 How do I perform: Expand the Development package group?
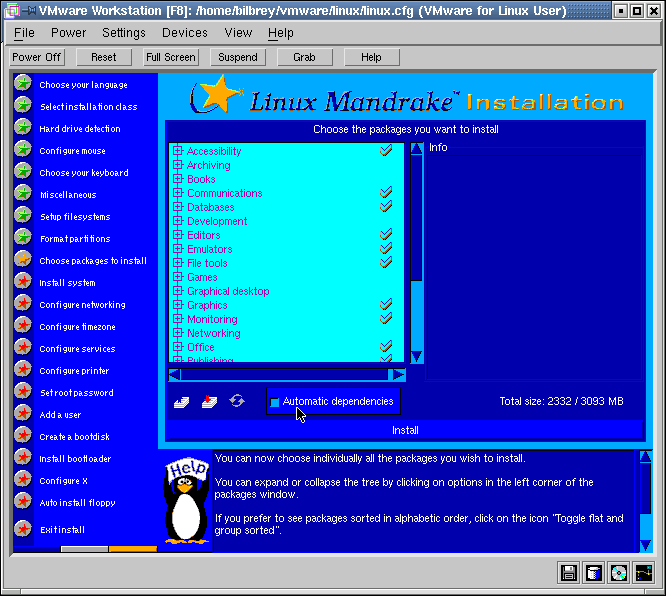point(178,222)
